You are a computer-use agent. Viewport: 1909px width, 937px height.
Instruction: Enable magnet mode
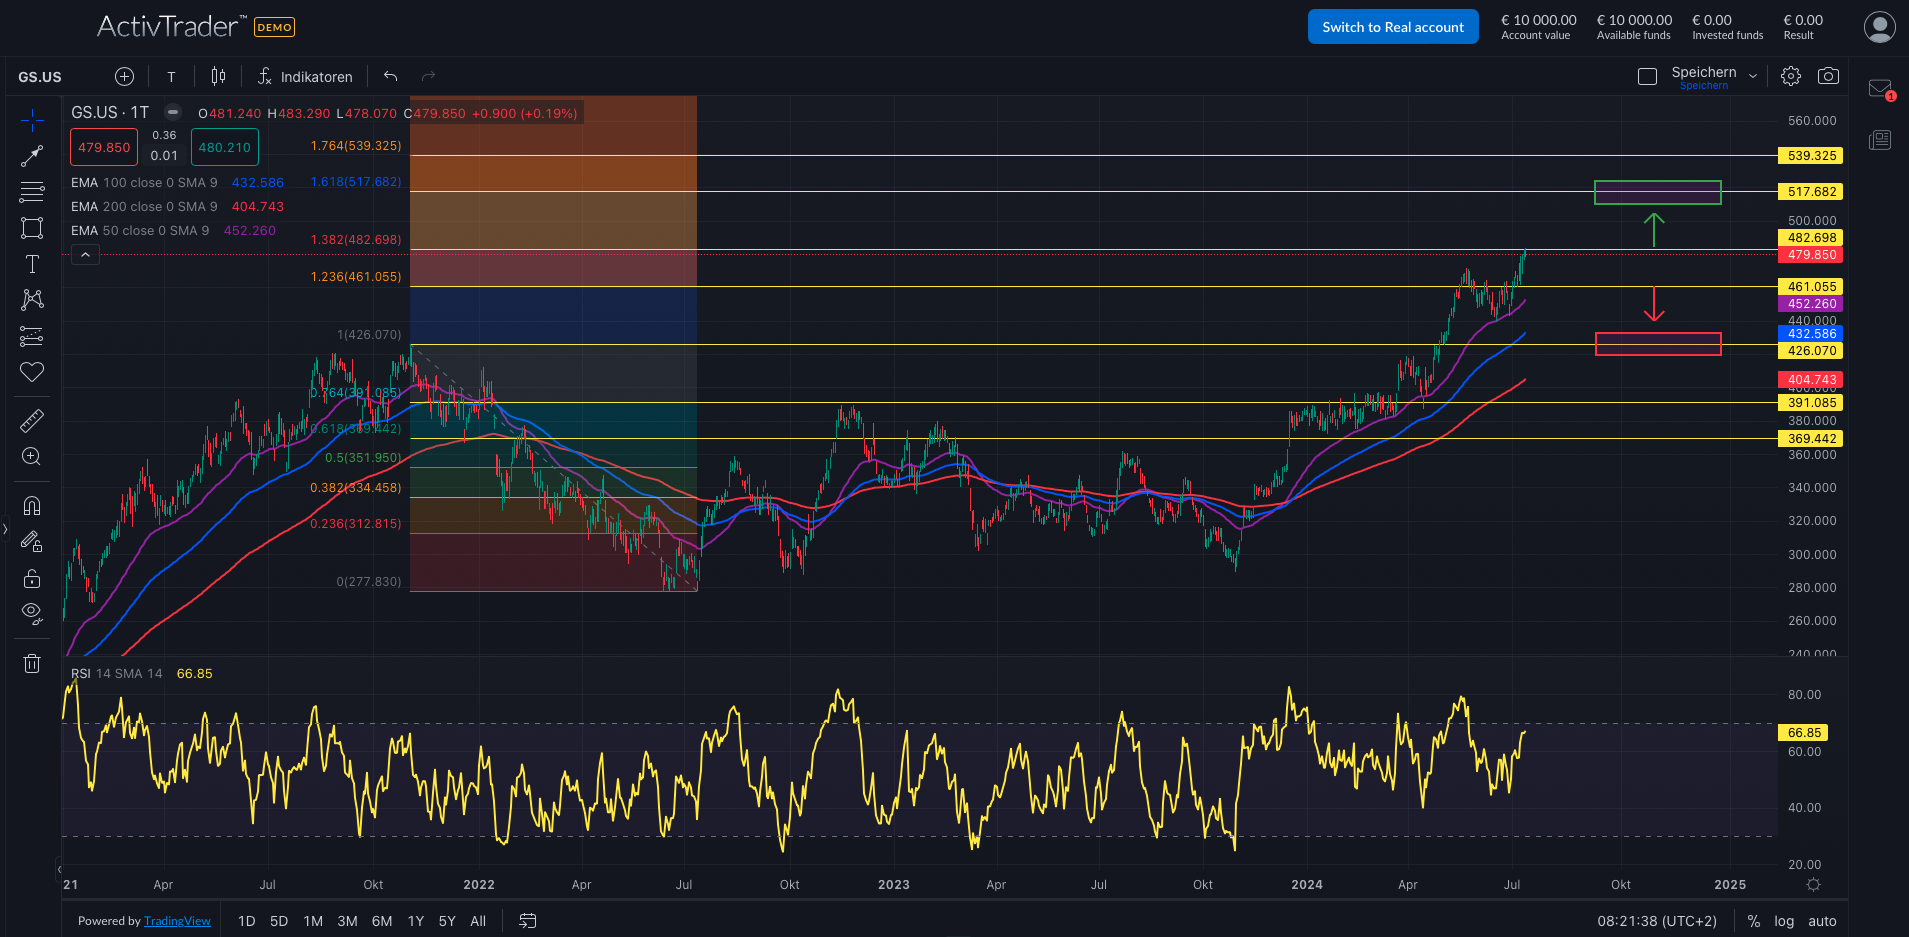coord(32,505)
